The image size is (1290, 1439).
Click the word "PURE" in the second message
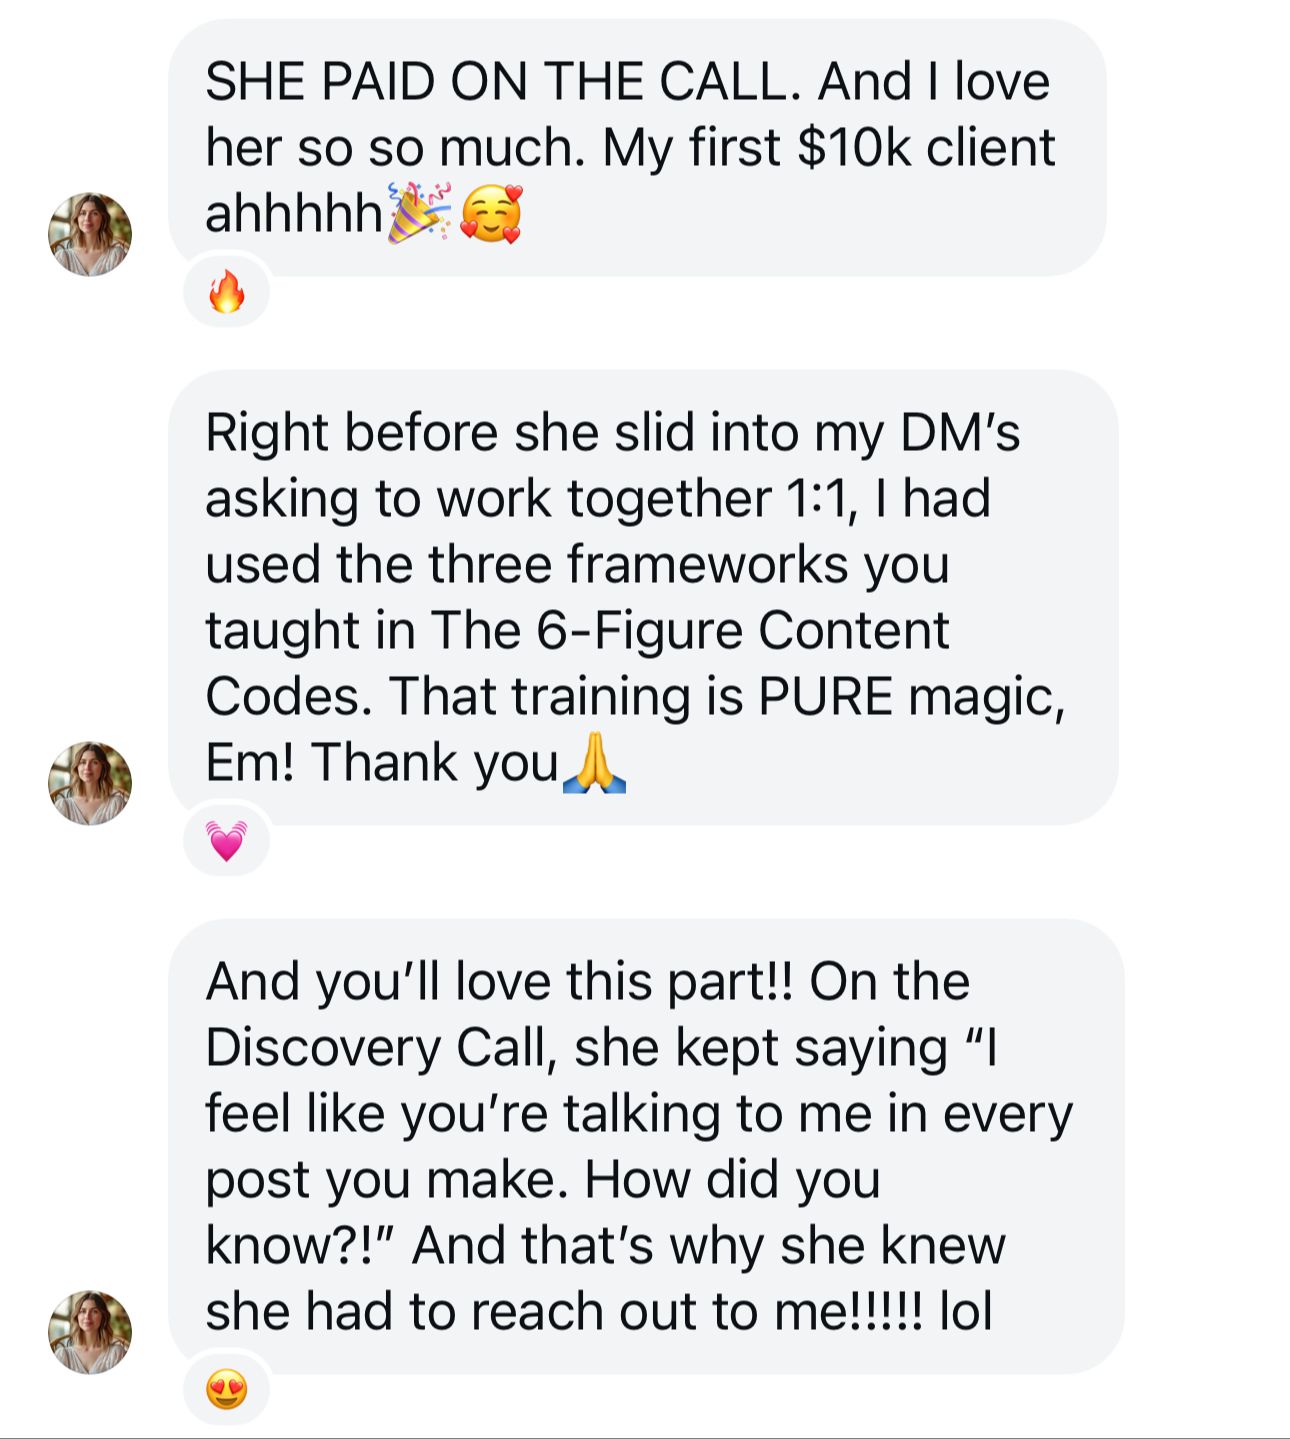pos(825,696)
